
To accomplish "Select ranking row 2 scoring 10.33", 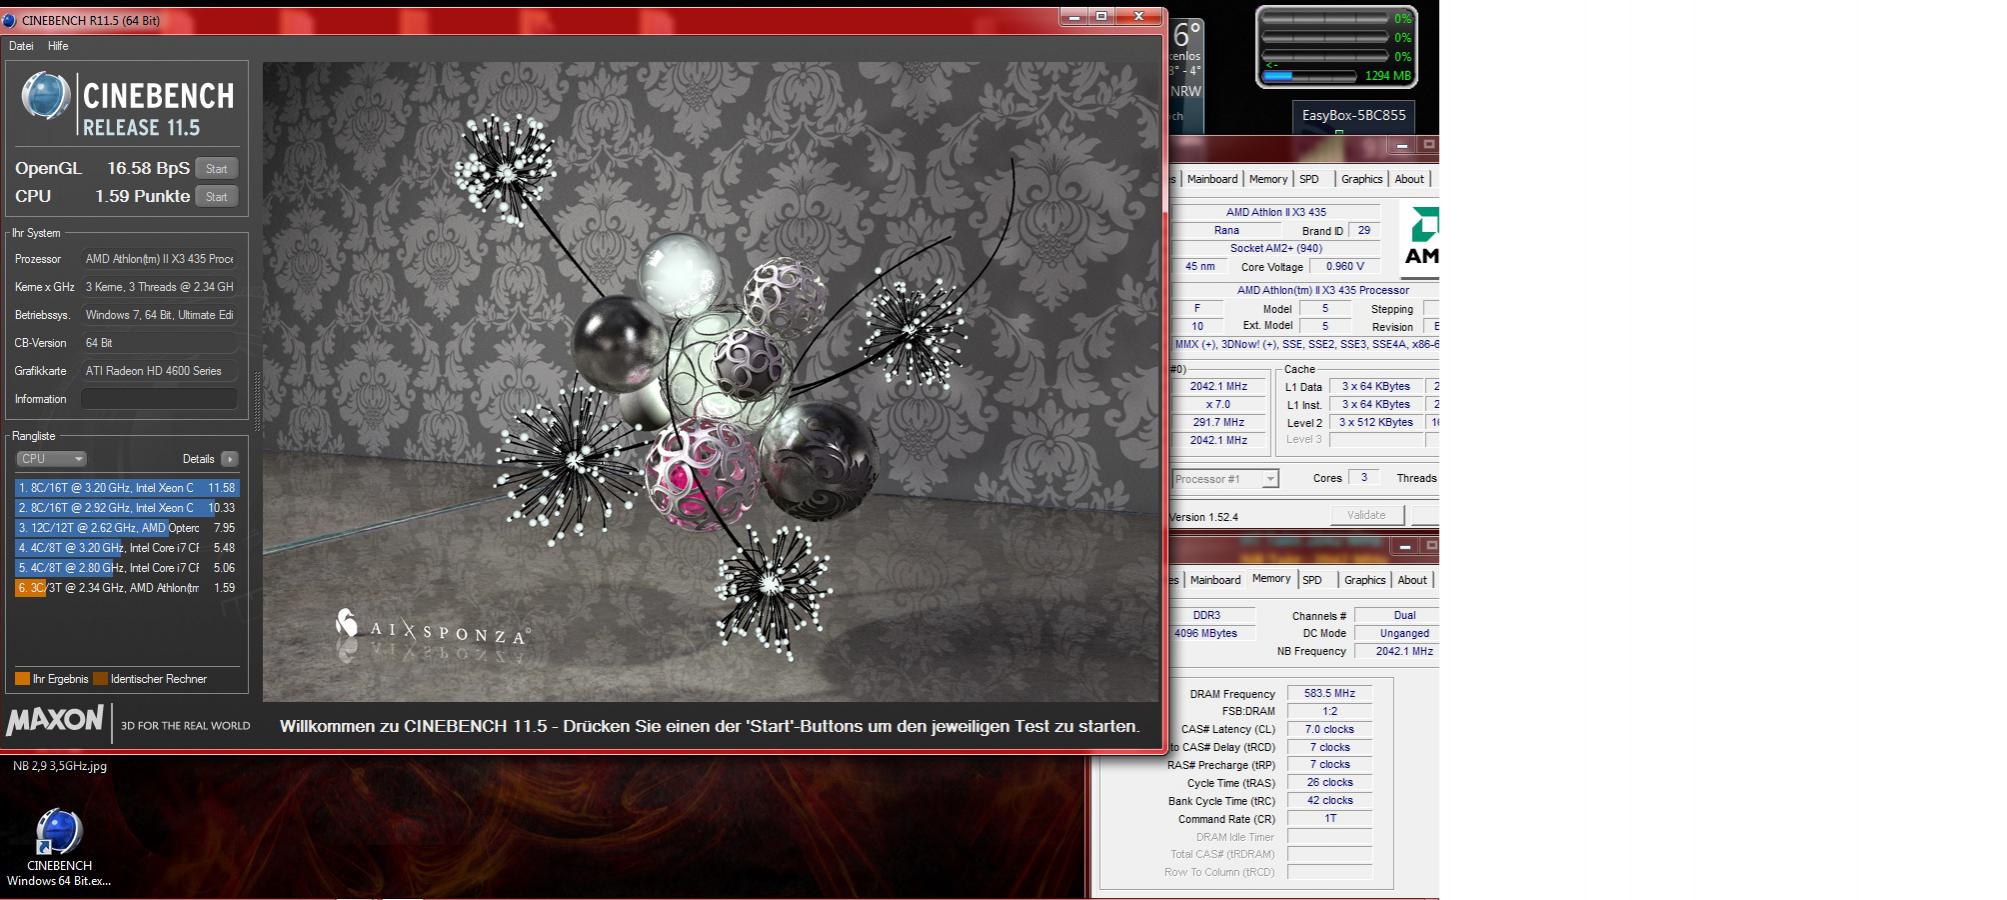I will pos(127,508).
